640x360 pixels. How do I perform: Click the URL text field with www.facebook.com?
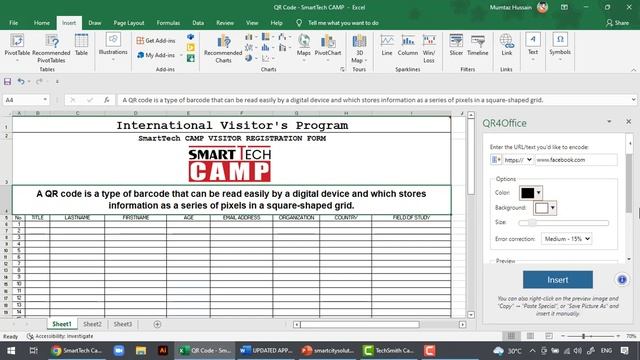tap(576, 160)
